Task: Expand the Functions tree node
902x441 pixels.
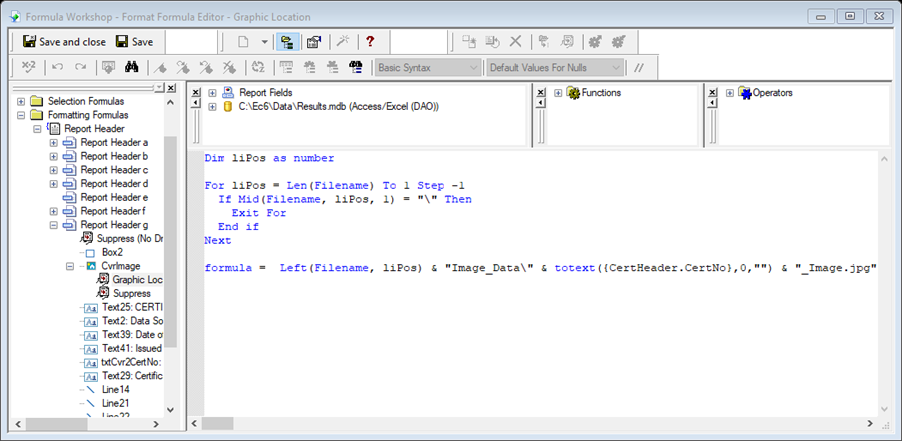Action: [558, 93]
